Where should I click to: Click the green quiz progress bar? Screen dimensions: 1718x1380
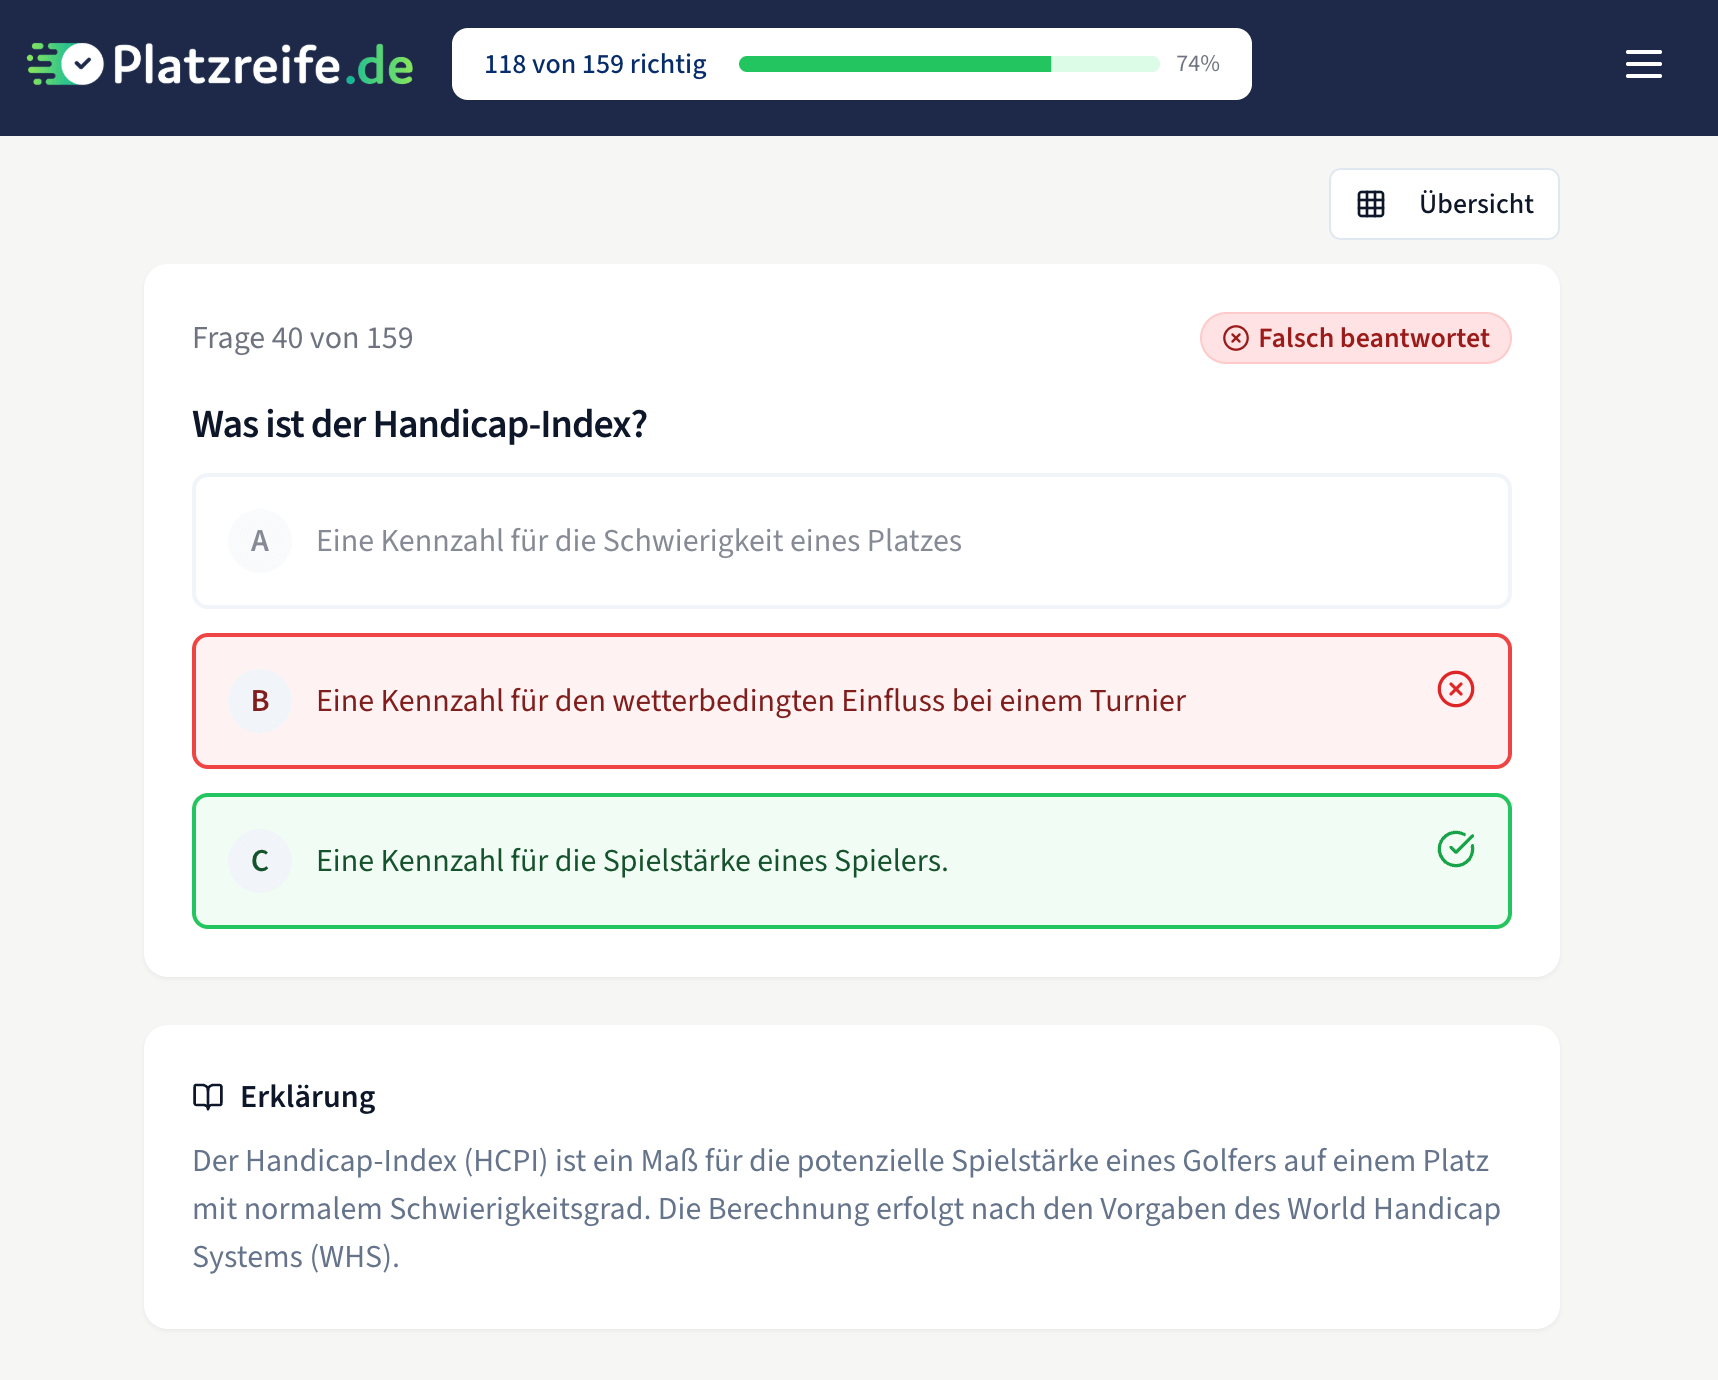pos(948,64)
